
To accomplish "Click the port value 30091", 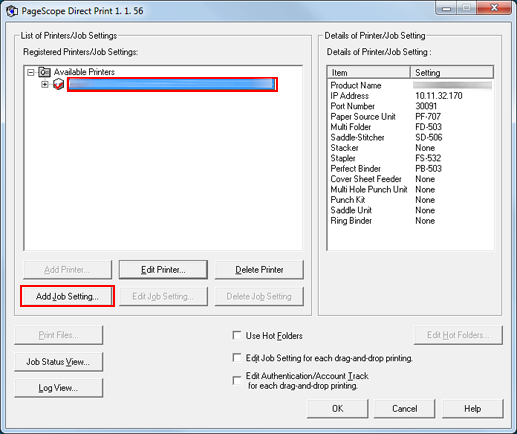I will click(x=426, y=106).
